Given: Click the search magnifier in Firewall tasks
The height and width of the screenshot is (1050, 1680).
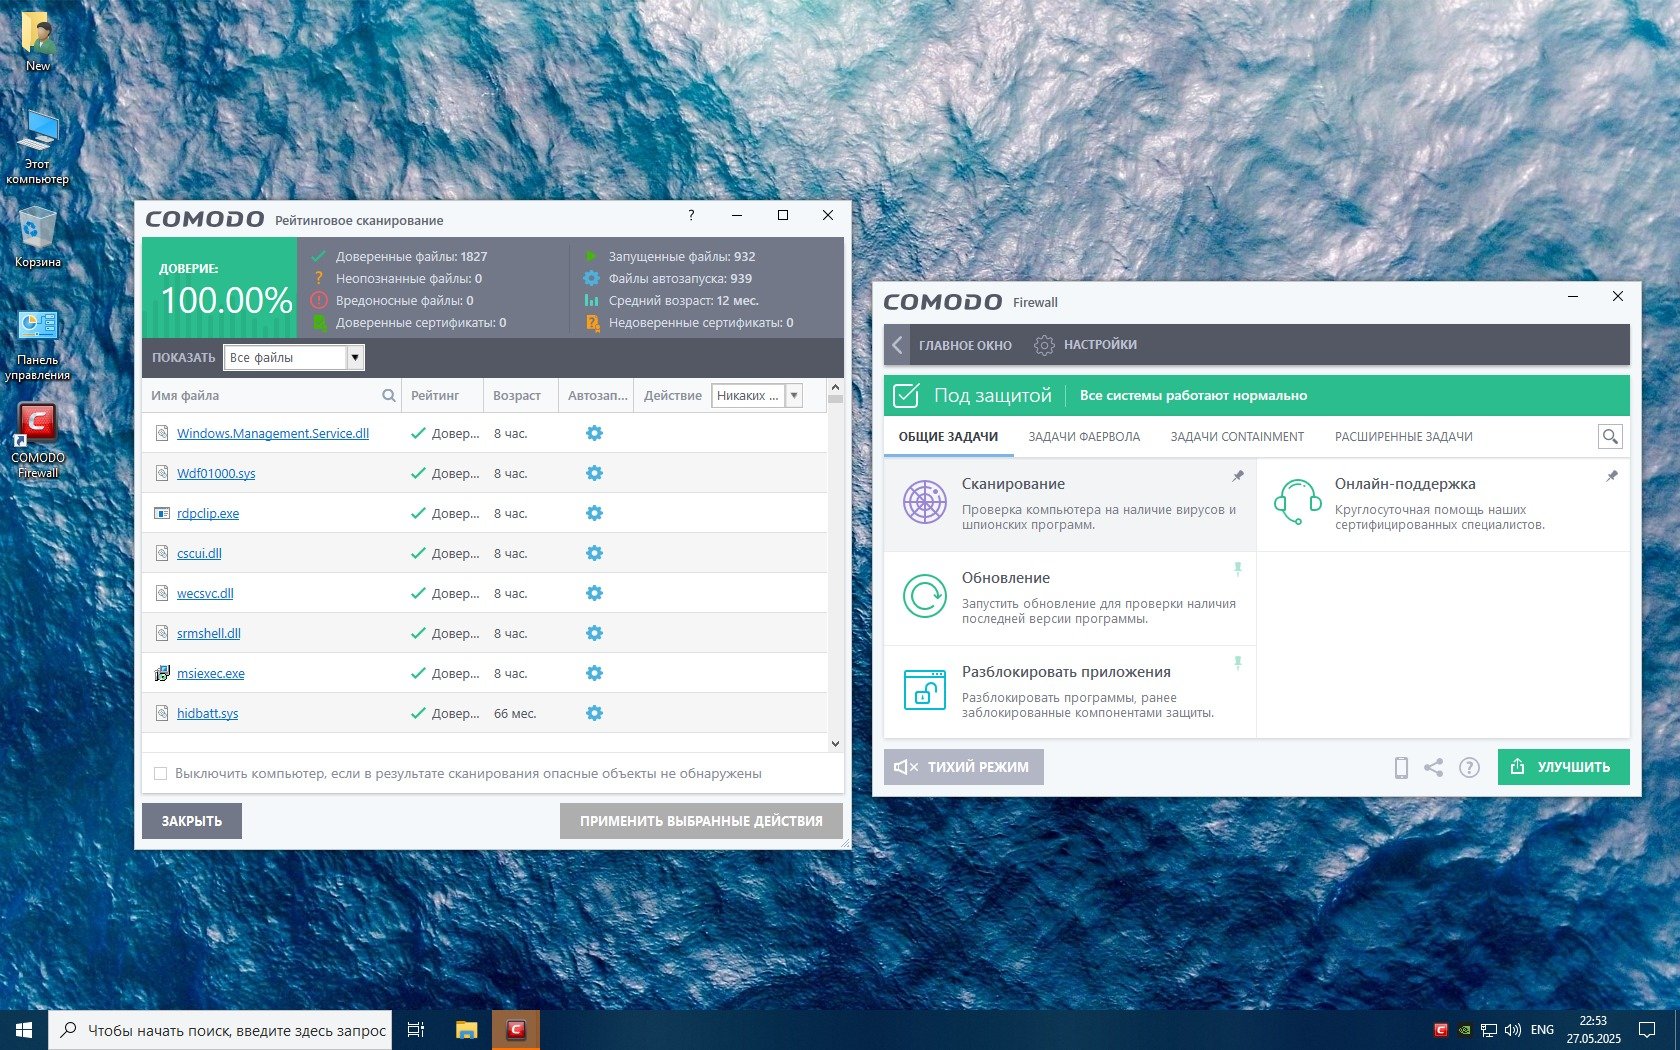Looking at the screenshot, I should [x=1610, y=436].
